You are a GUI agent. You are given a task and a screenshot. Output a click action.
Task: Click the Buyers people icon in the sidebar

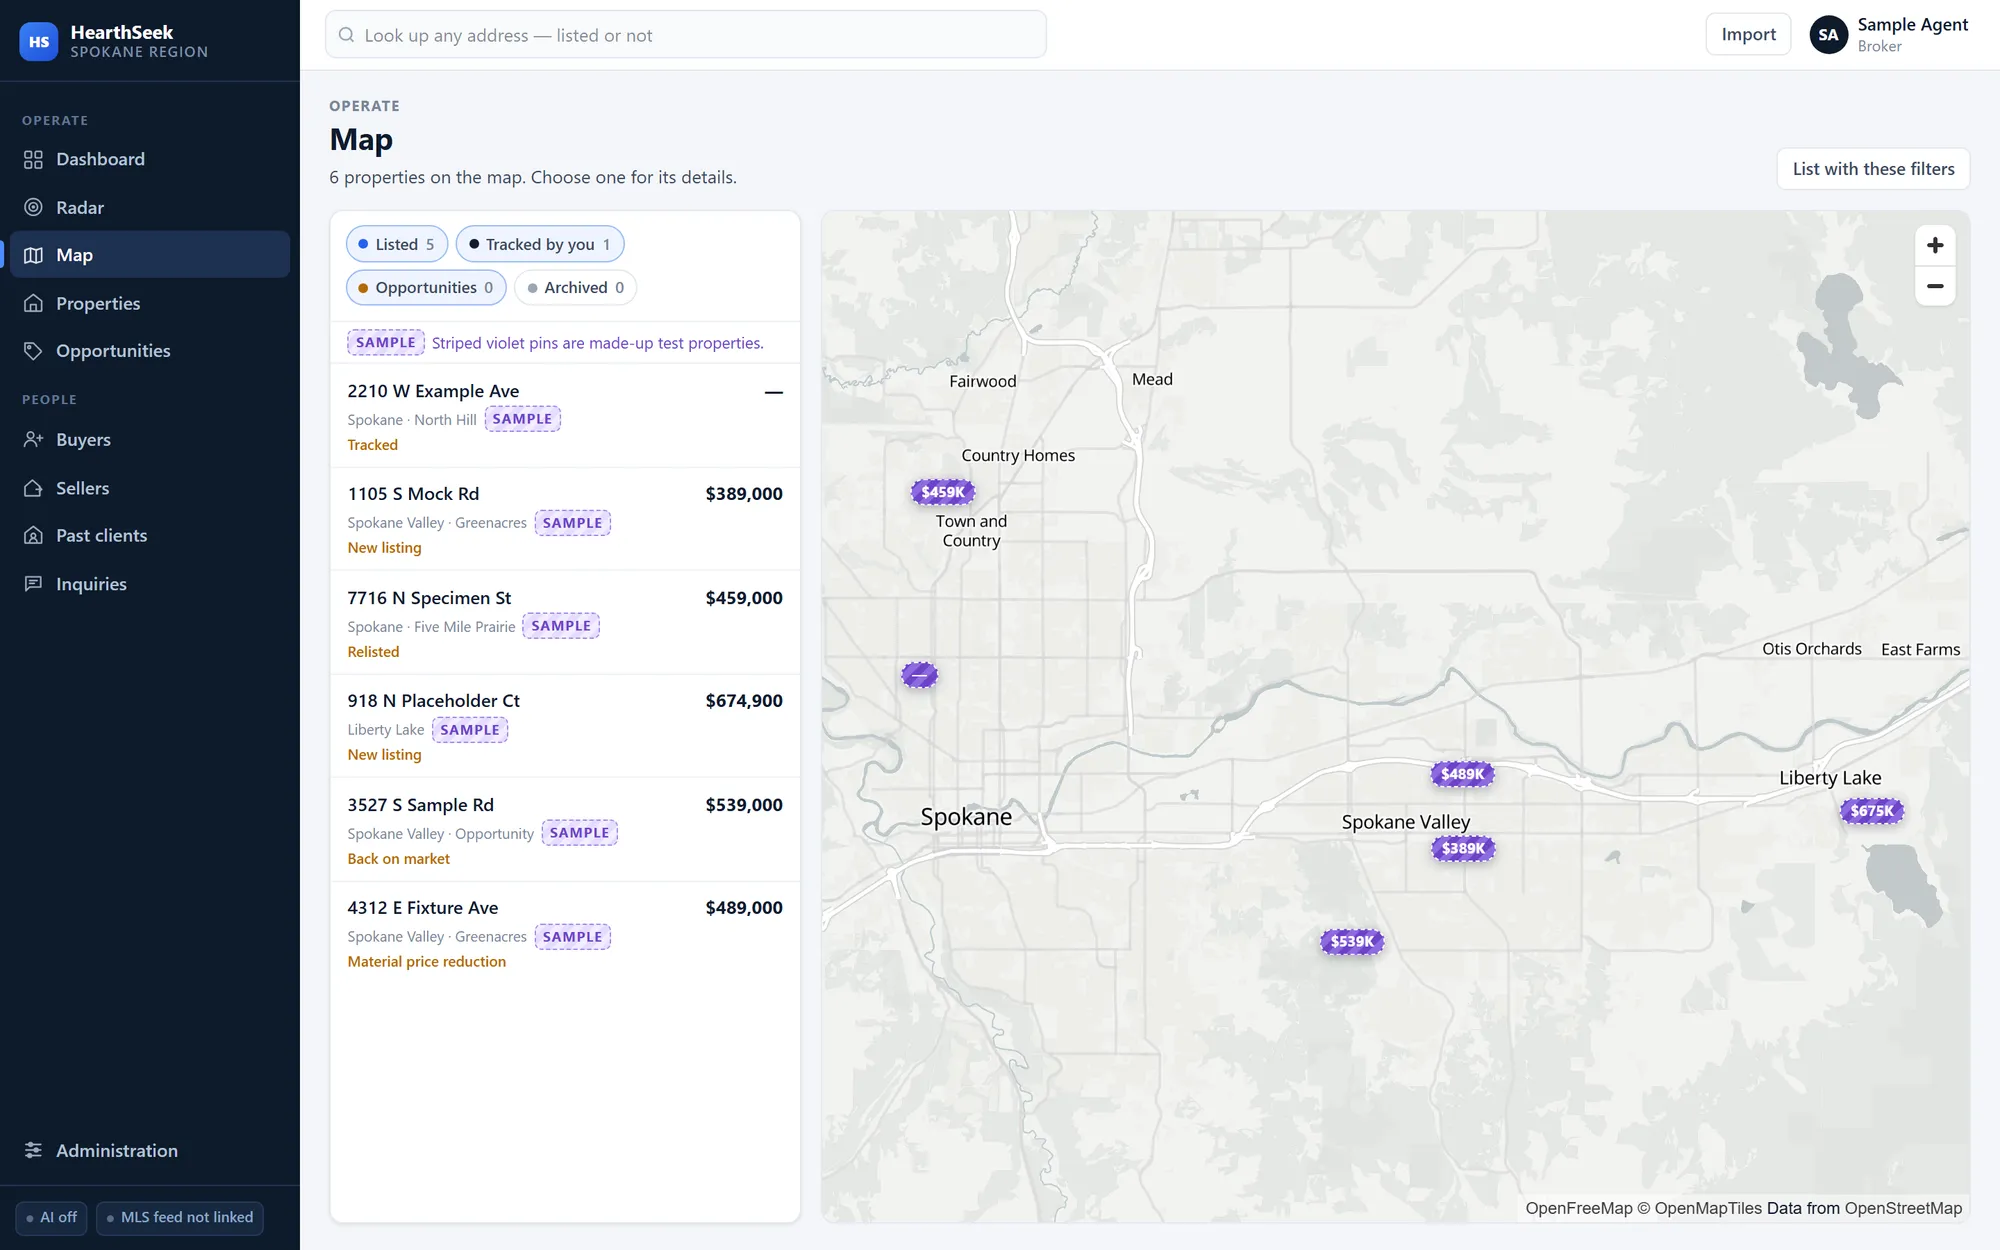pyautogui.click(x=33, y=440)
